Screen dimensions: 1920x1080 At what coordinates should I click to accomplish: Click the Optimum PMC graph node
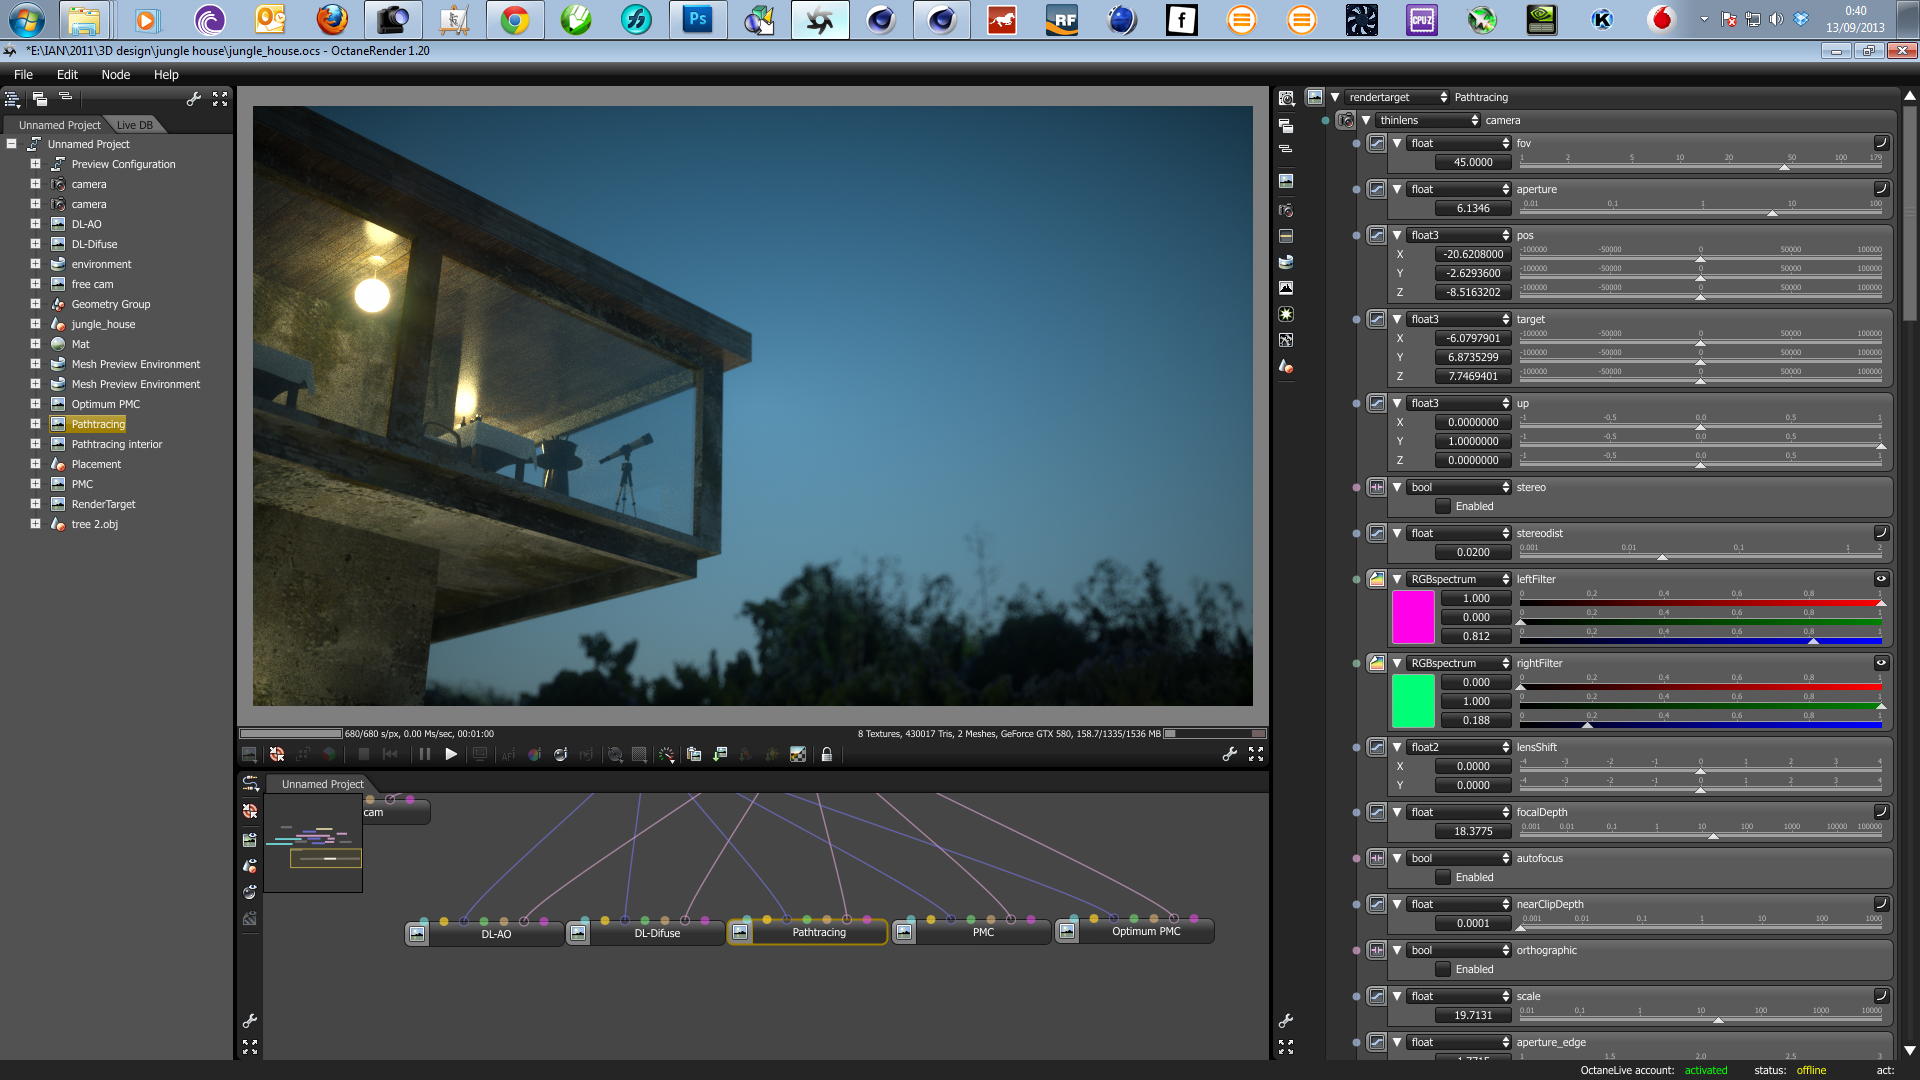point(1145,932)
